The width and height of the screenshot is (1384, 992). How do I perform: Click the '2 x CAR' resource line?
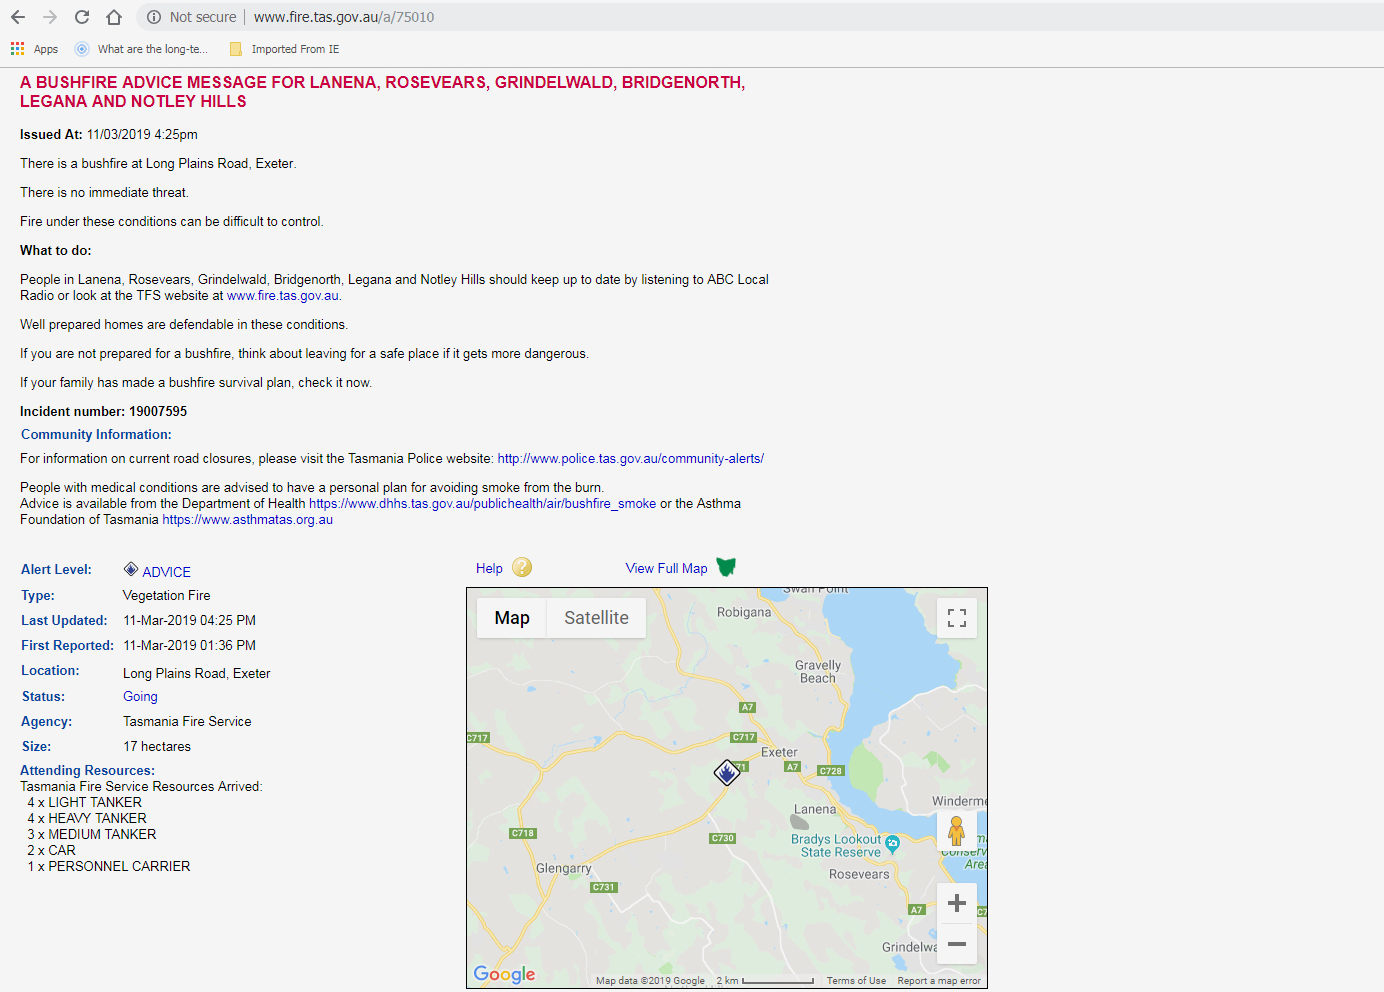[52, 851]
